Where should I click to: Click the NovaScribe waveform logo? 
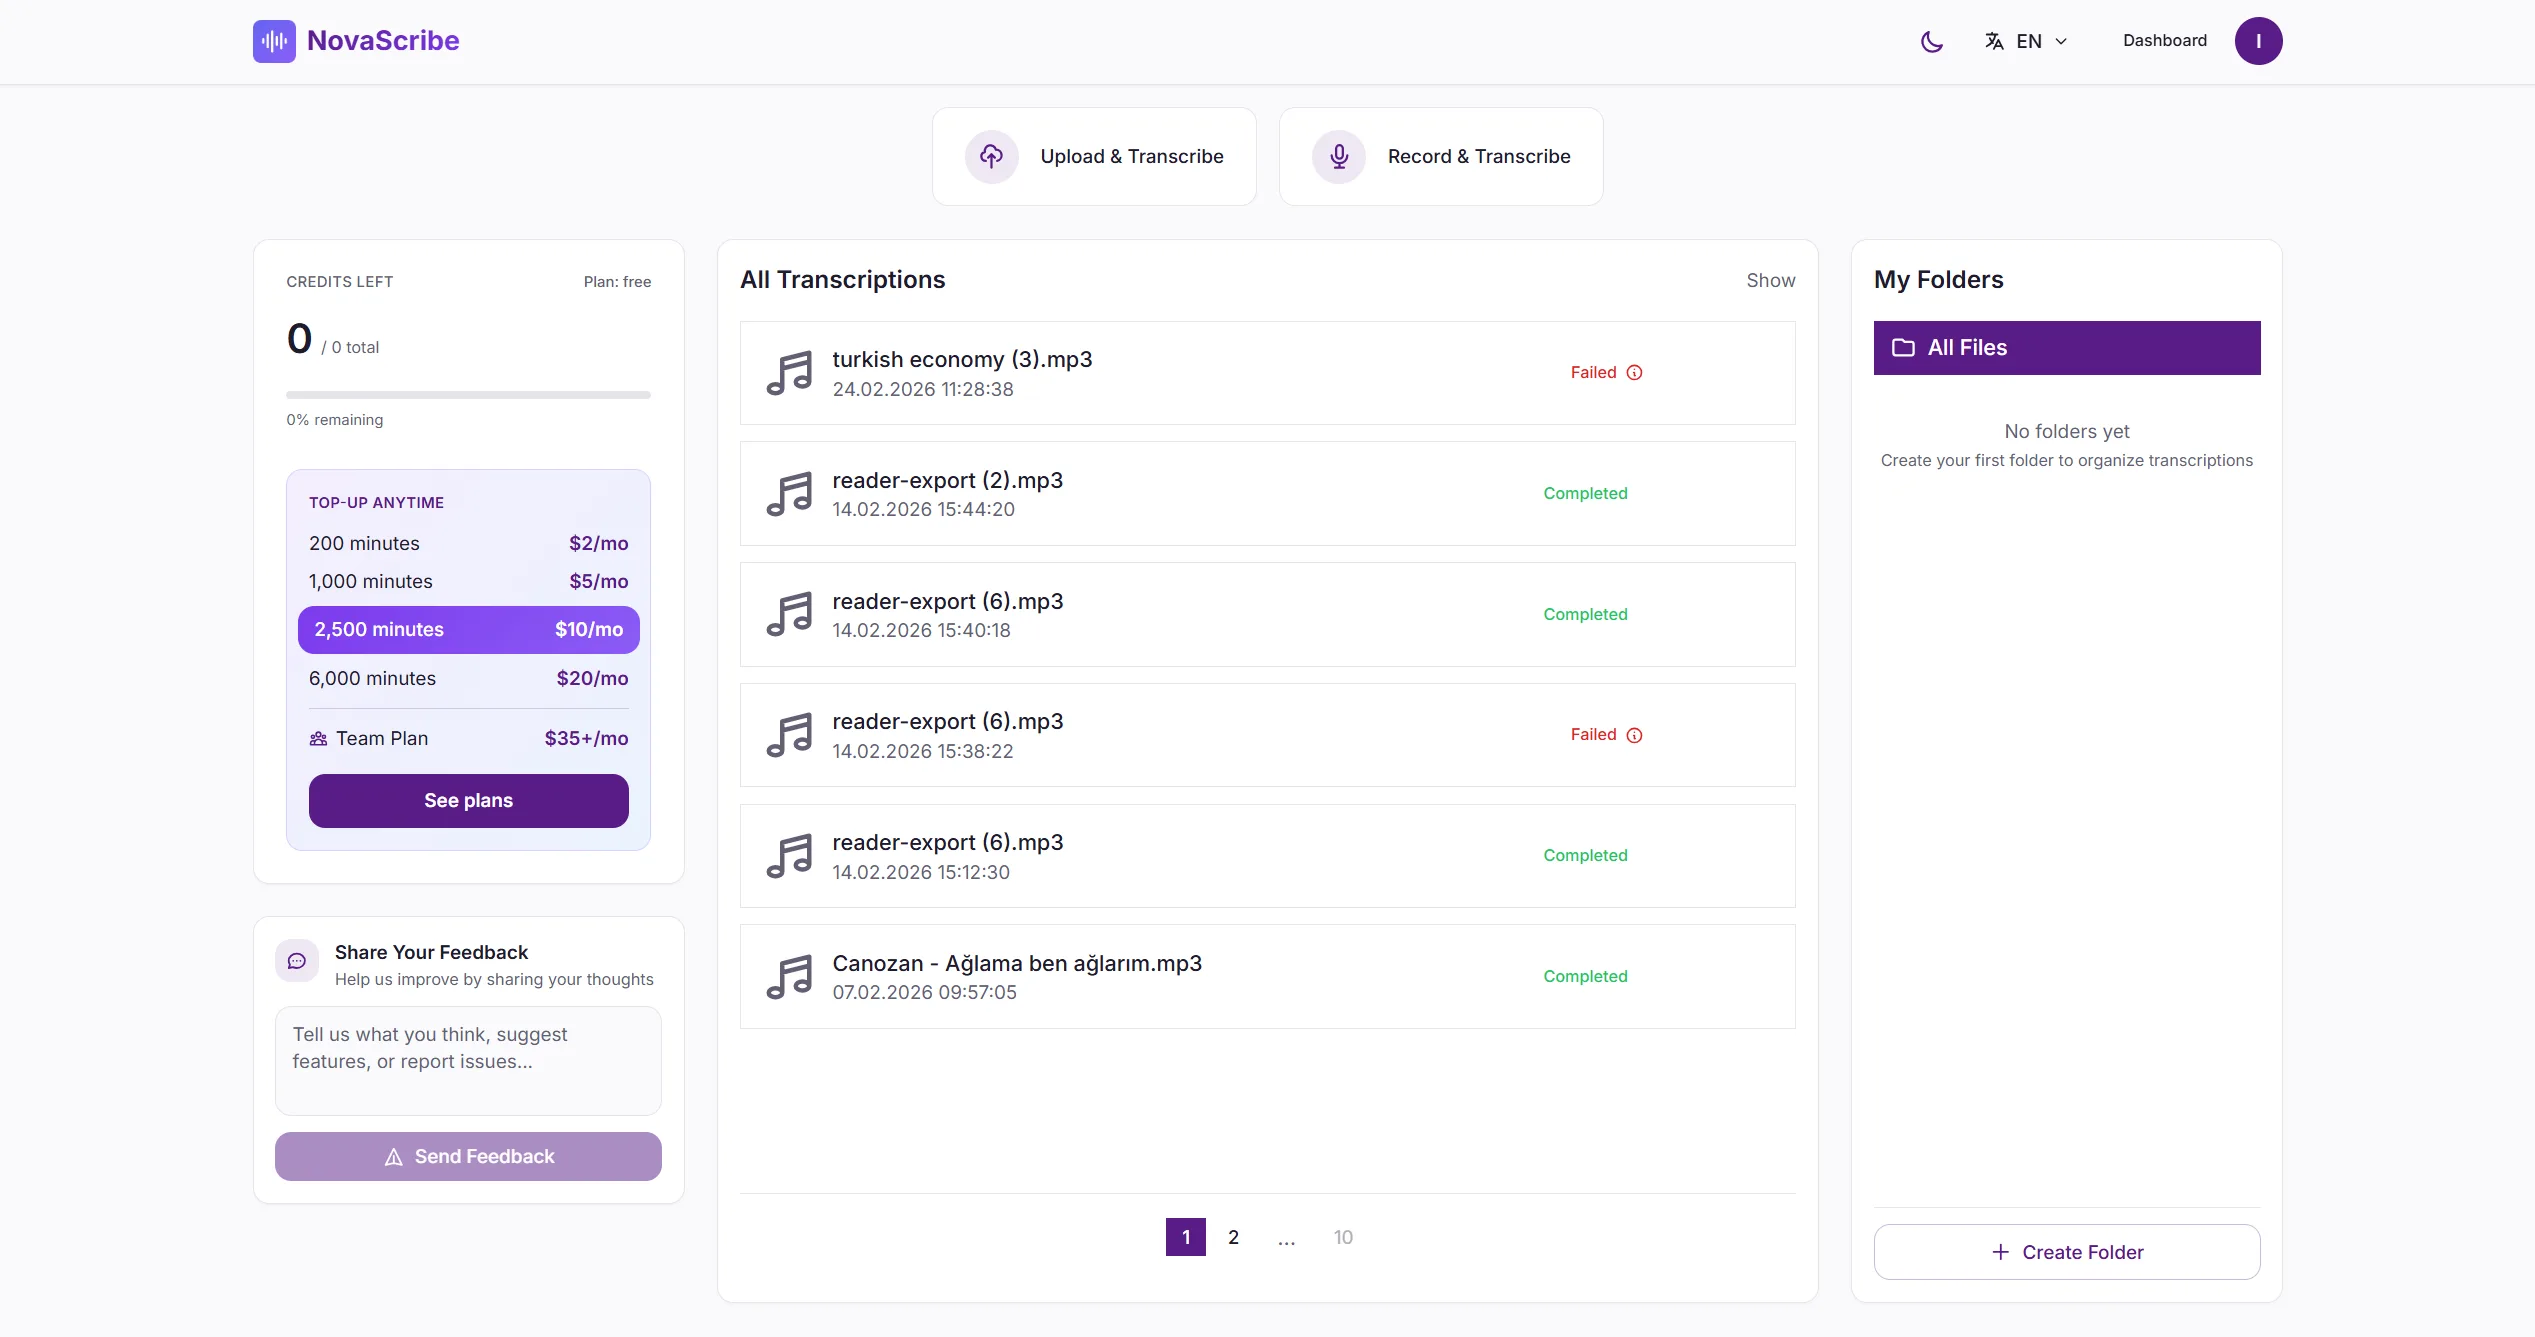click(274, 41)
